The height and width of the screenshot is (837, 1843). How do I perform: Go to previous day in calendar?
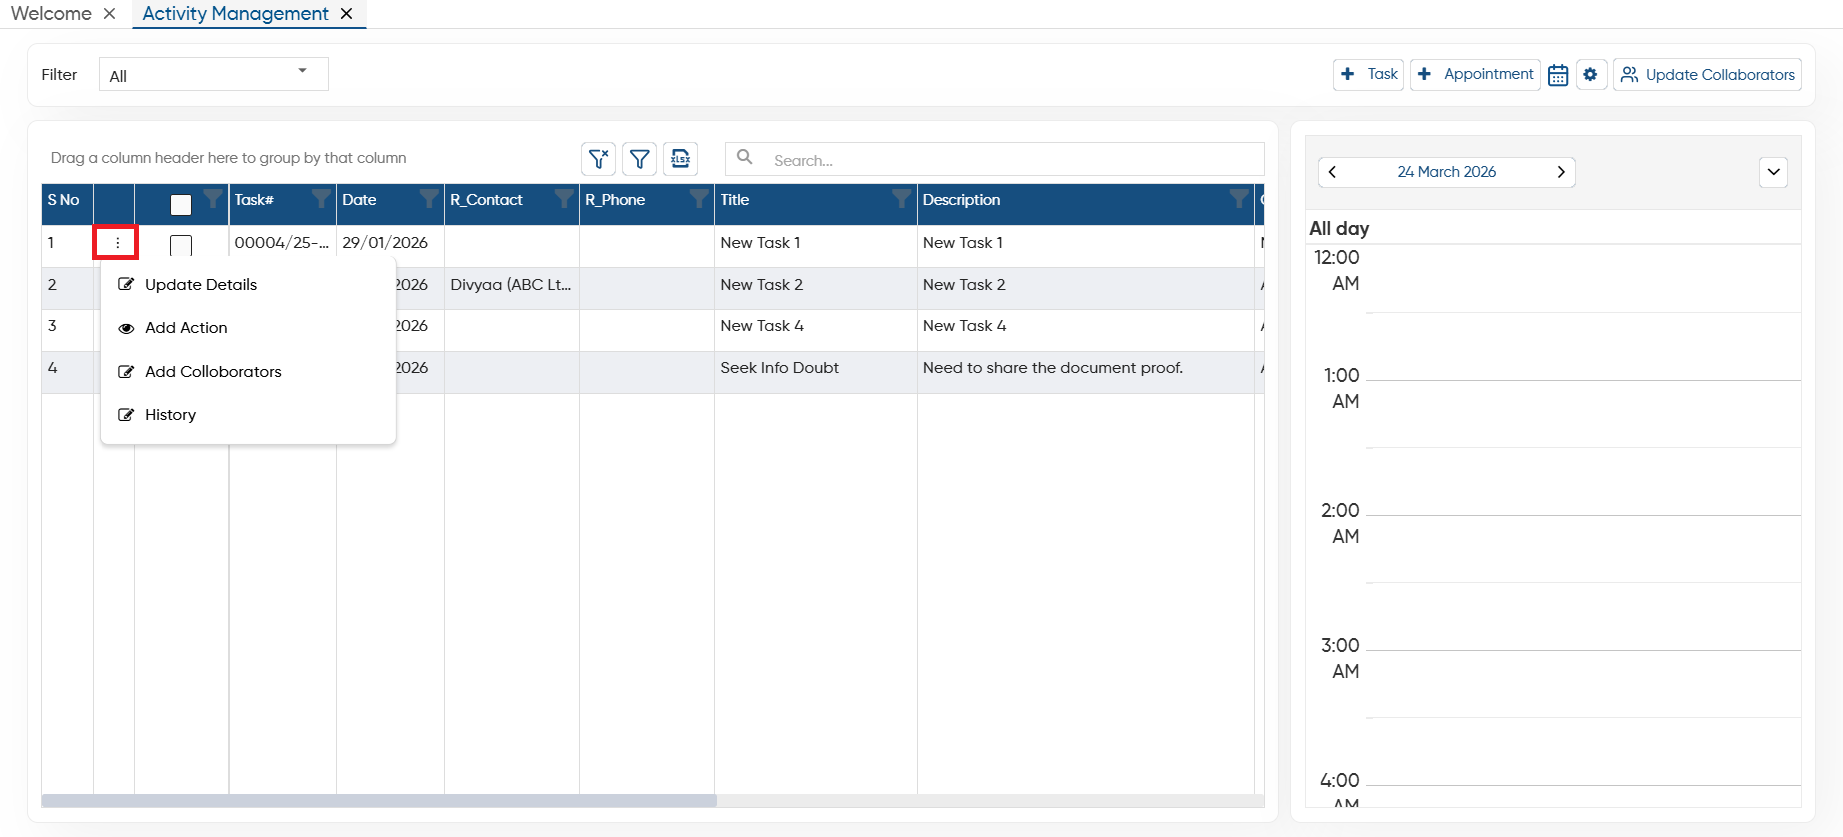pyautogui.click(x=1332, y=172)
